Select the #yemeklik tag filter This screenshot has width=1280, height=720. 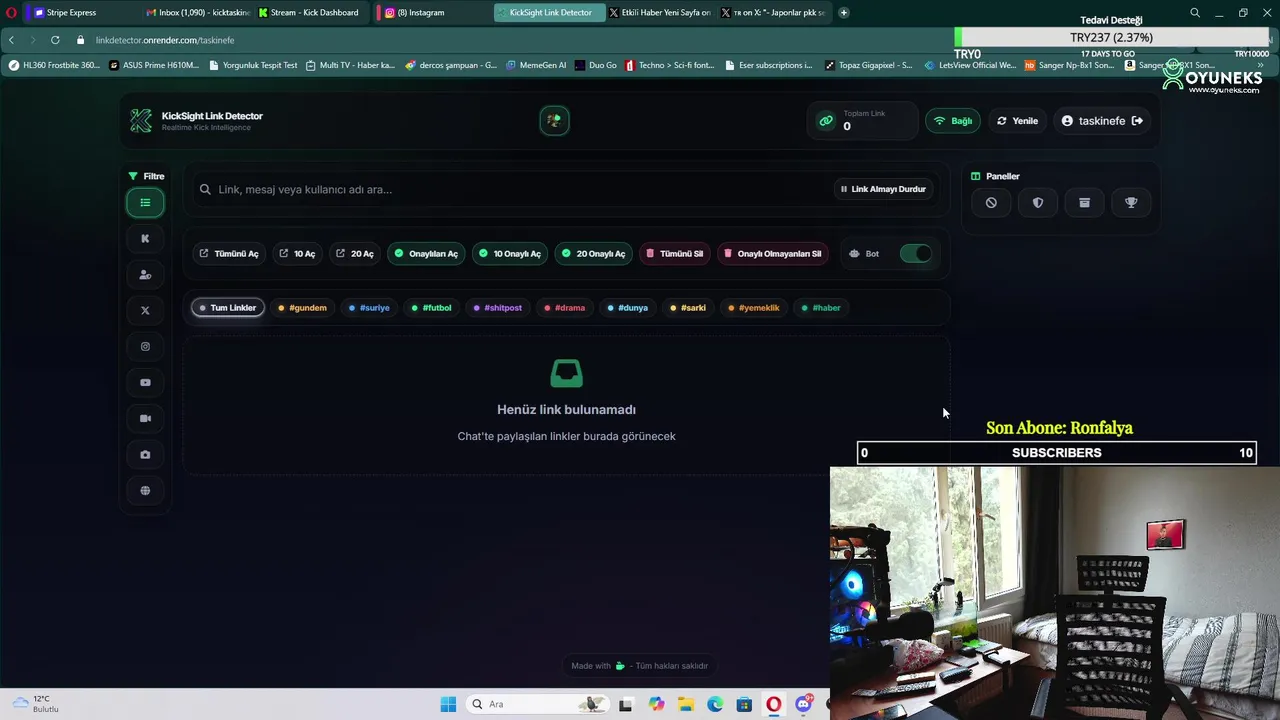point(753,308)
